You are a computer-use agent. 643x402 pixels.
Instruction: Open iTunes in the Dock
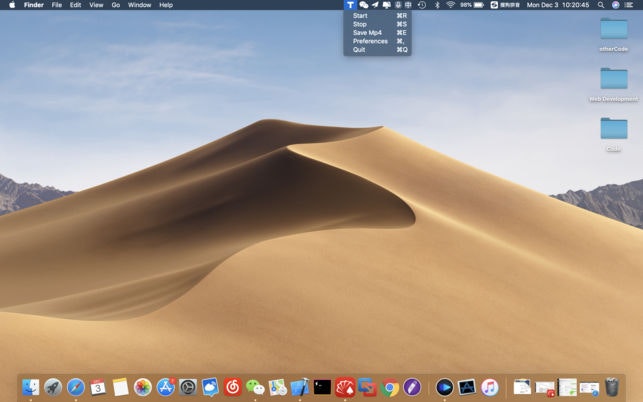click(x=489, y=387)
